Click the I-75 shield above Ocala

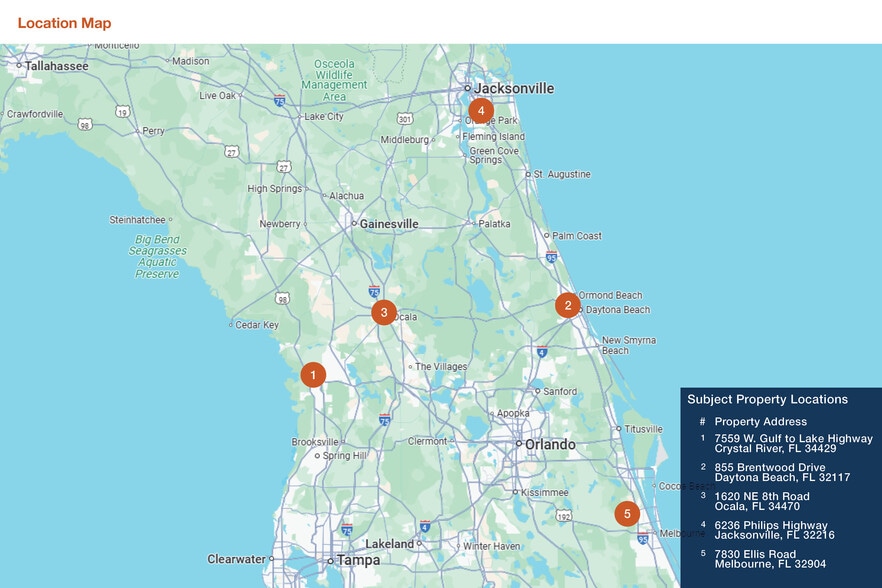(374, 291)
